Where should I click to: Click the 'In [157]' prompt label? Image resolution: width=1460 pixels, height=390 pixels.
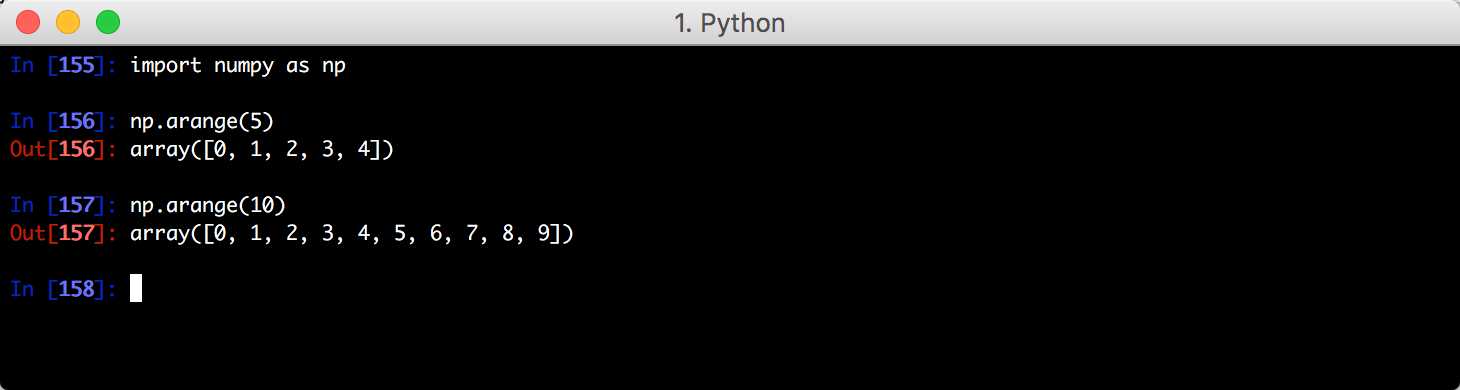64,206
